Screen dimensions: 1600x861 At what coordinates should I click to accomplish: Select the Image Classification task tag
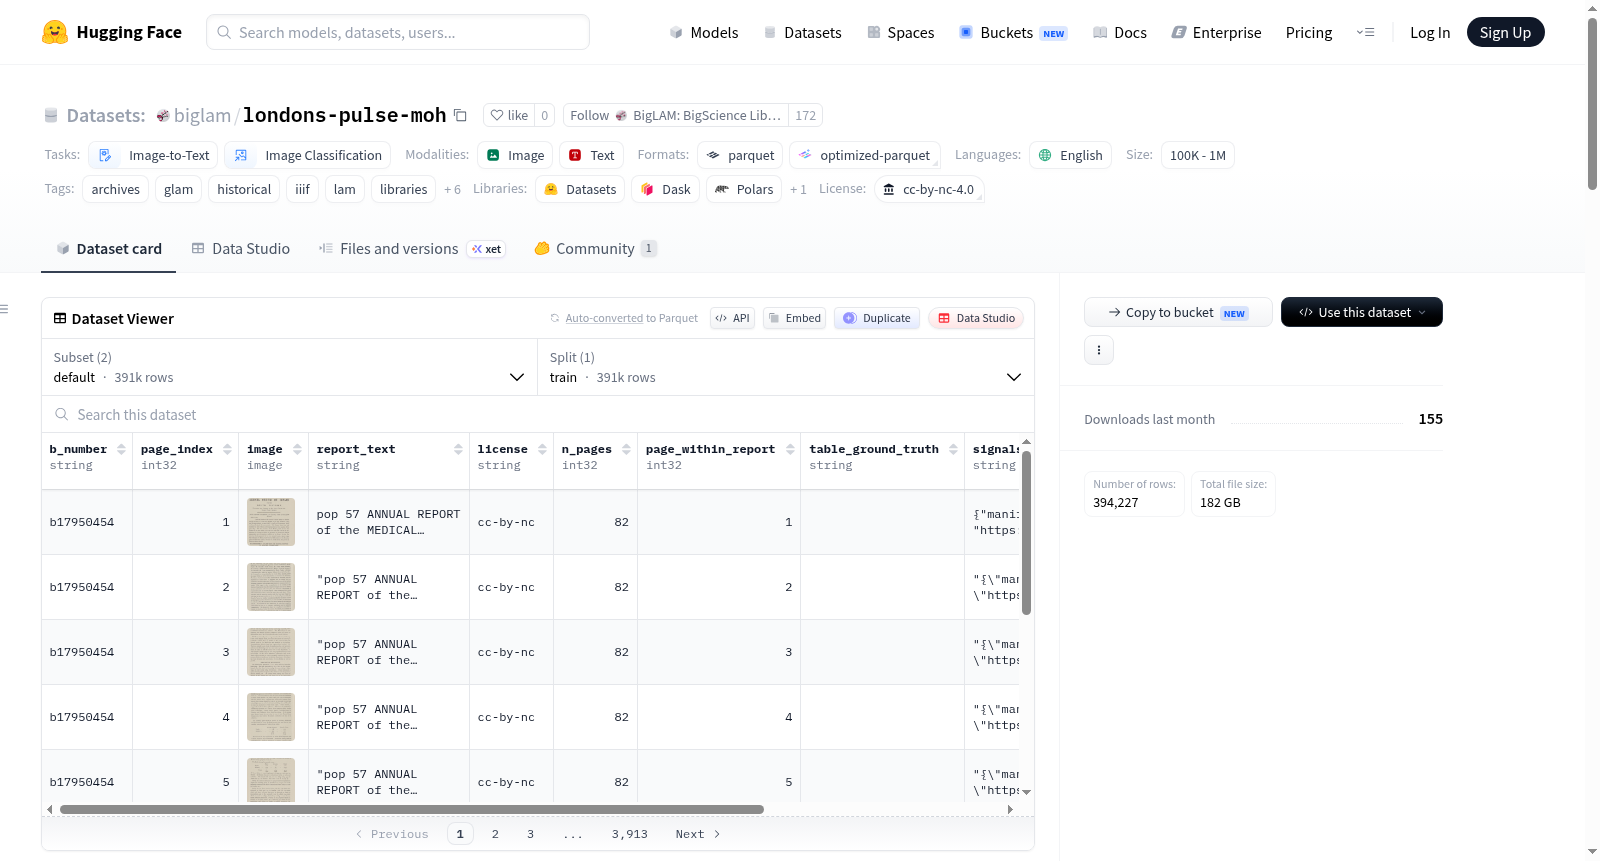pyautogui.click(x=308, y=155)
